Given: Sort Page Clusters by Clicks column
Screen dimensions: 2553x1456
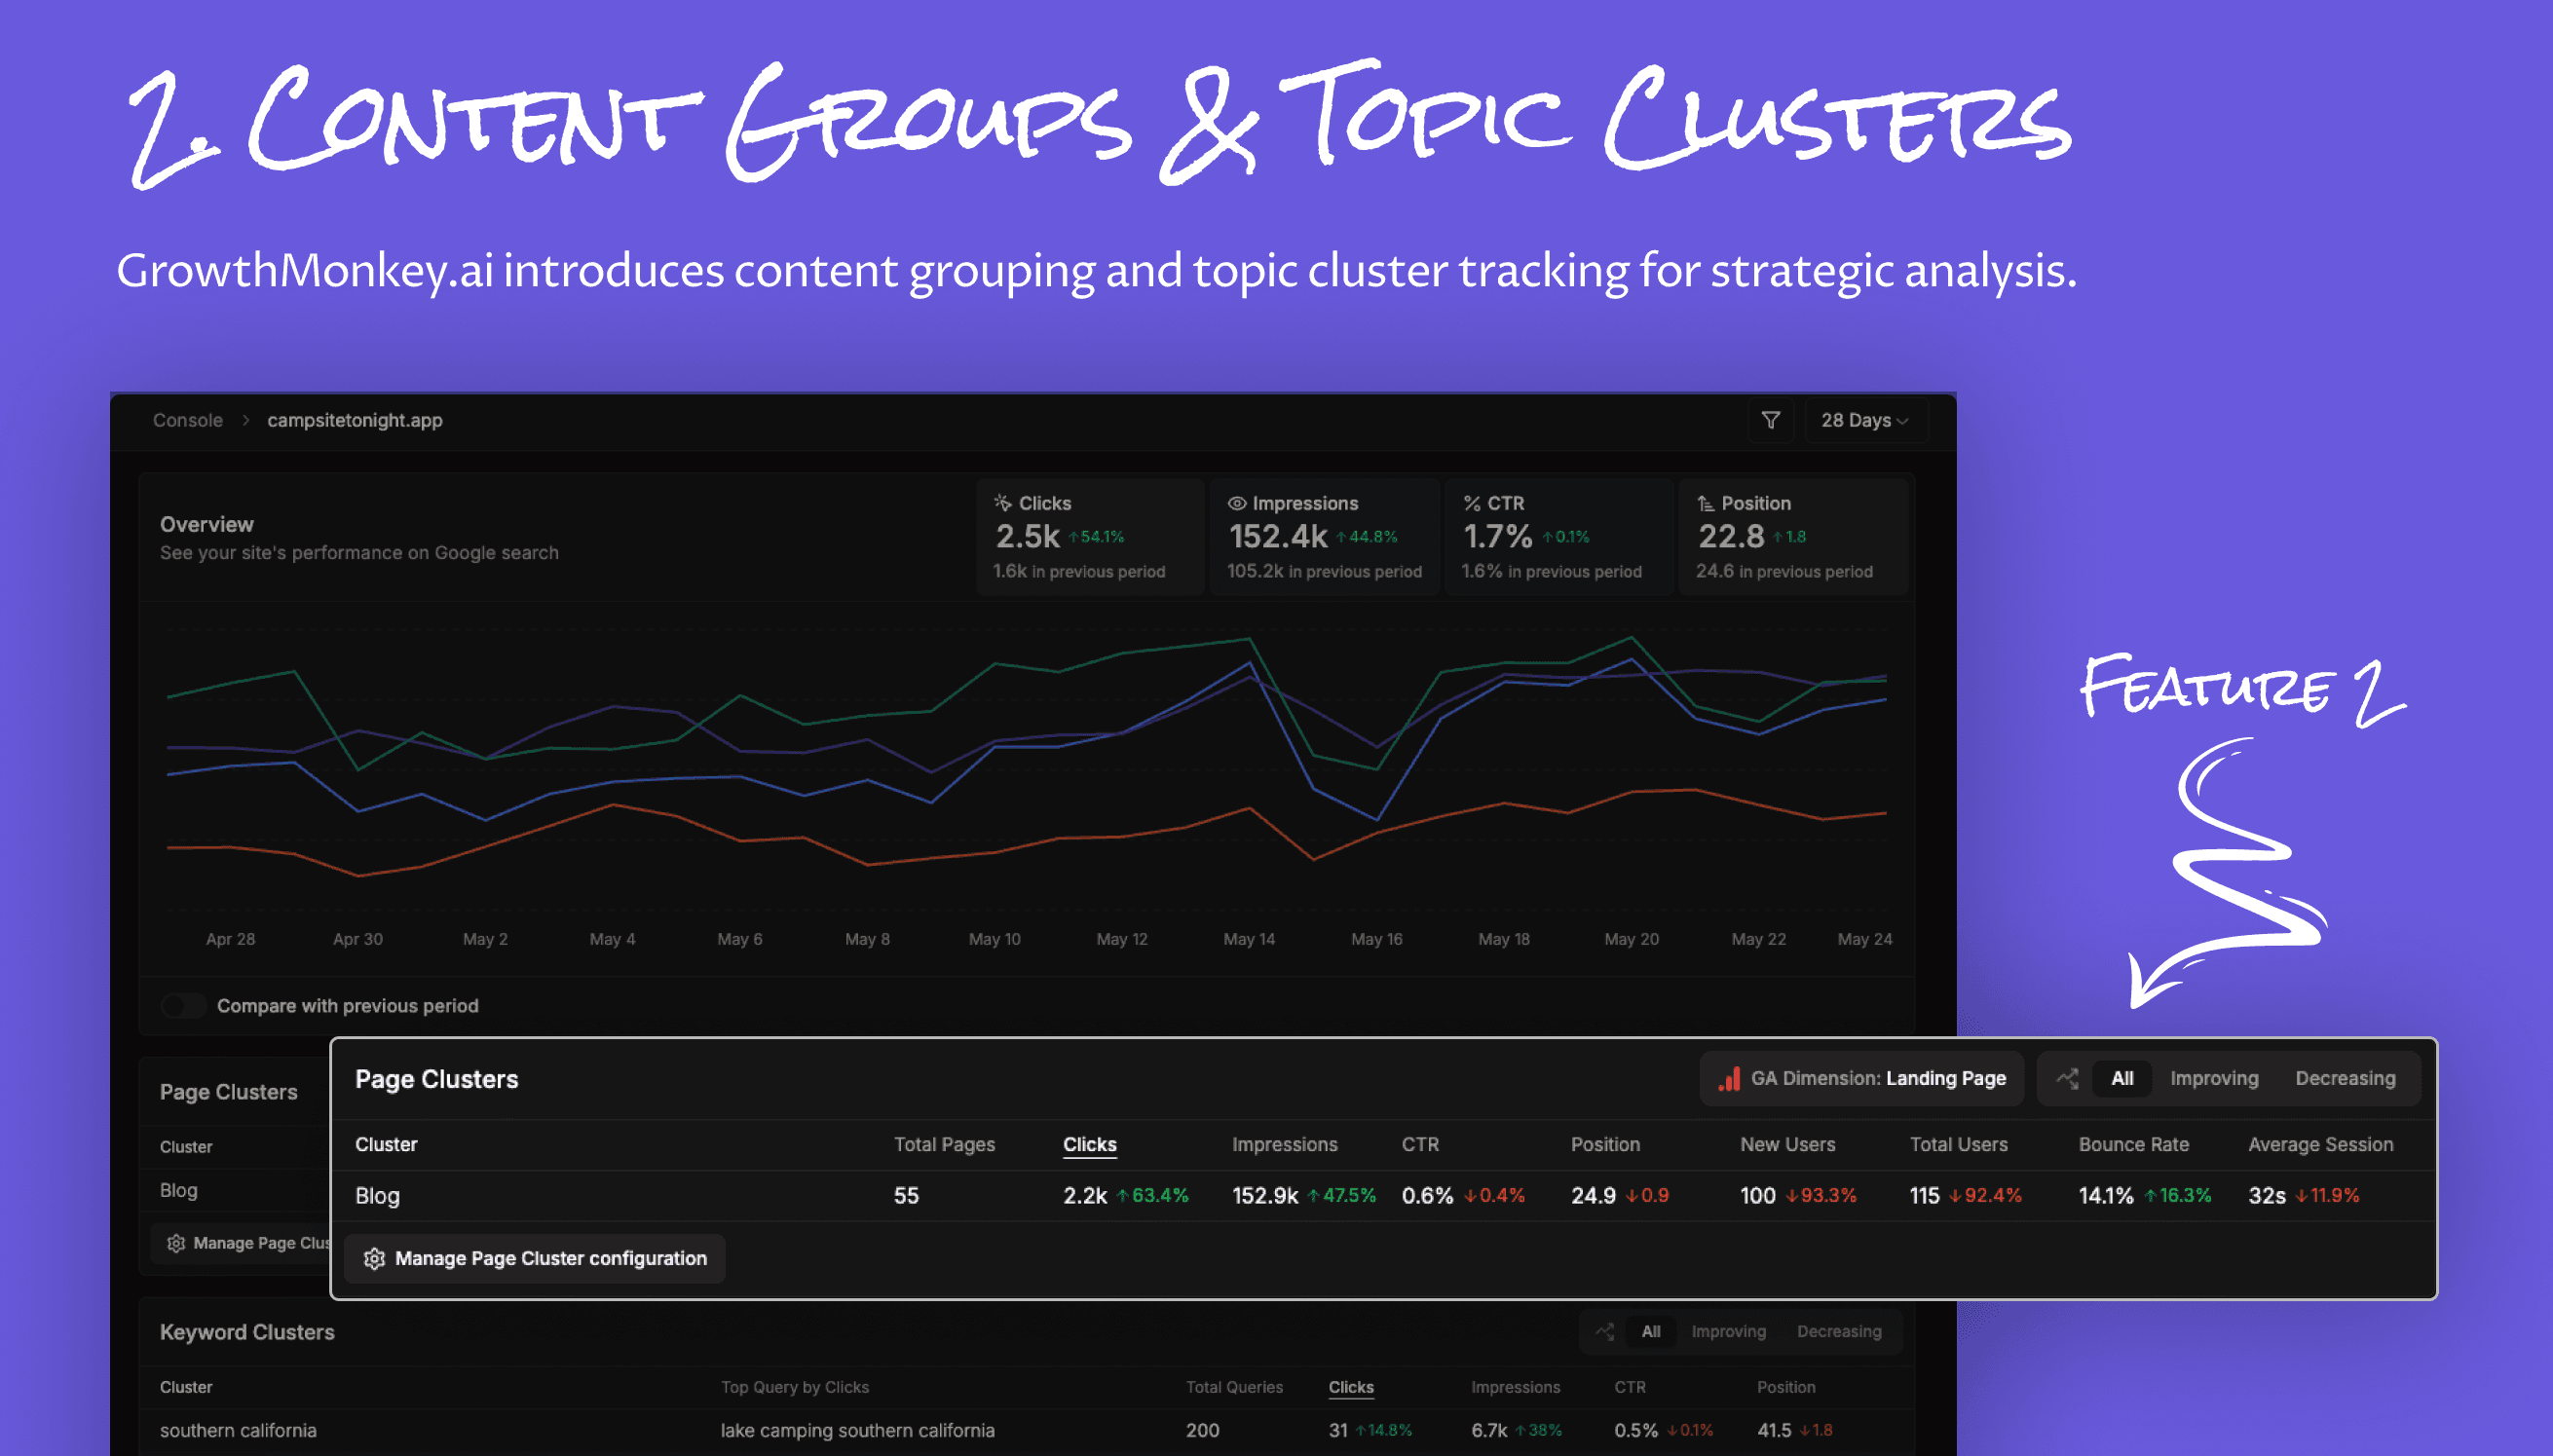Looking at the screenshot, I should 1090,1144.
